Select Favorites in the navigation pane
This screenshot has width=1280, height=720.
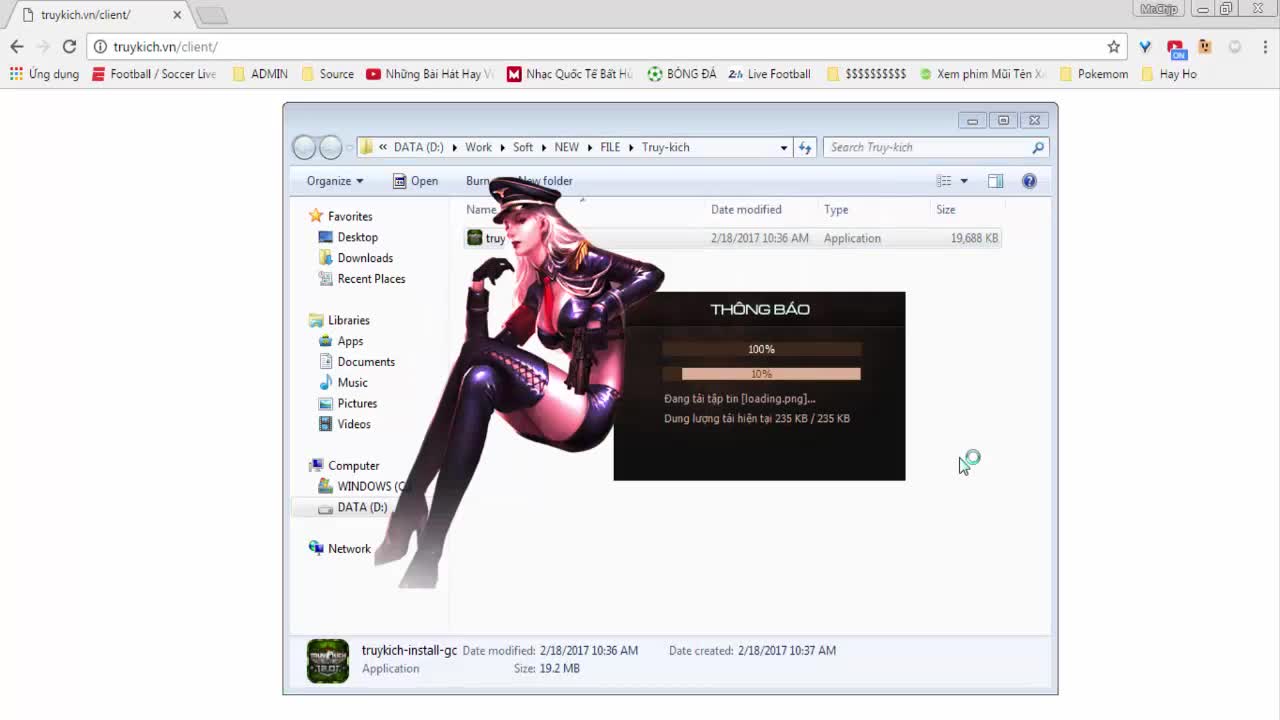[341, 216]
